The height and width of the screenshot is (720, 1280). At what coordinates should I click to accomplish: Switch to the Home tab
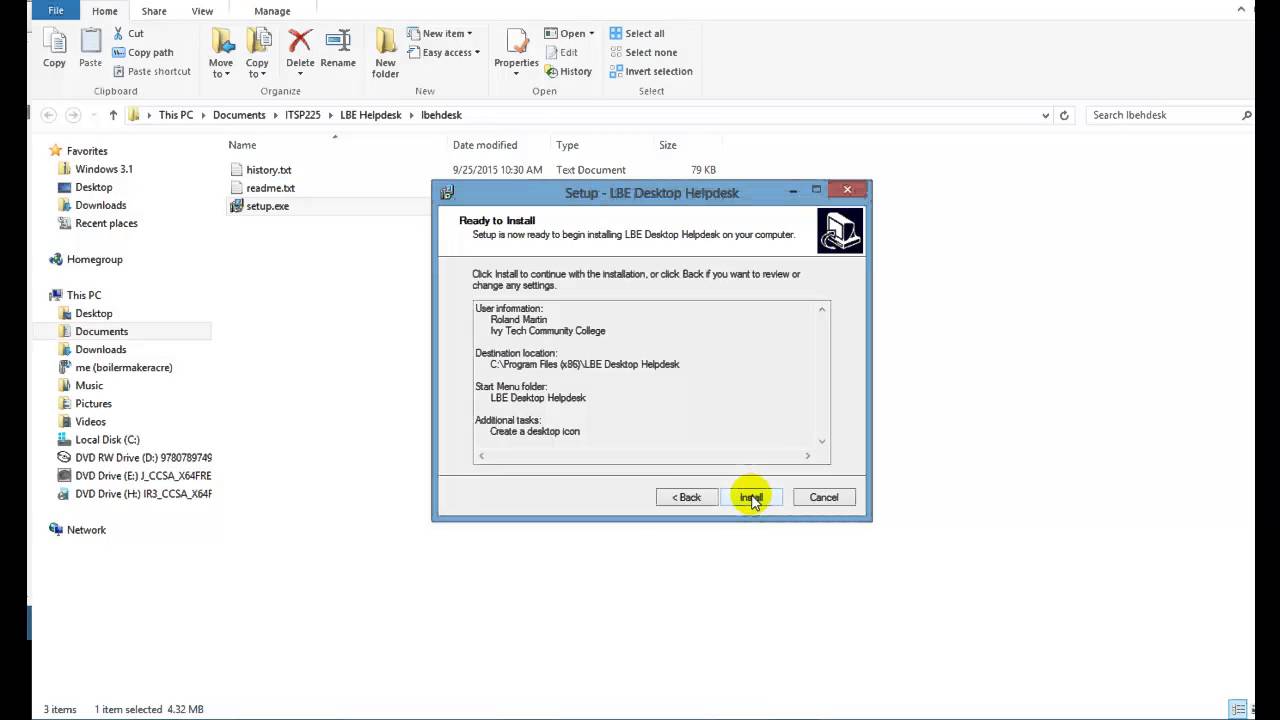pyautogui.click(x=104, y=11)
